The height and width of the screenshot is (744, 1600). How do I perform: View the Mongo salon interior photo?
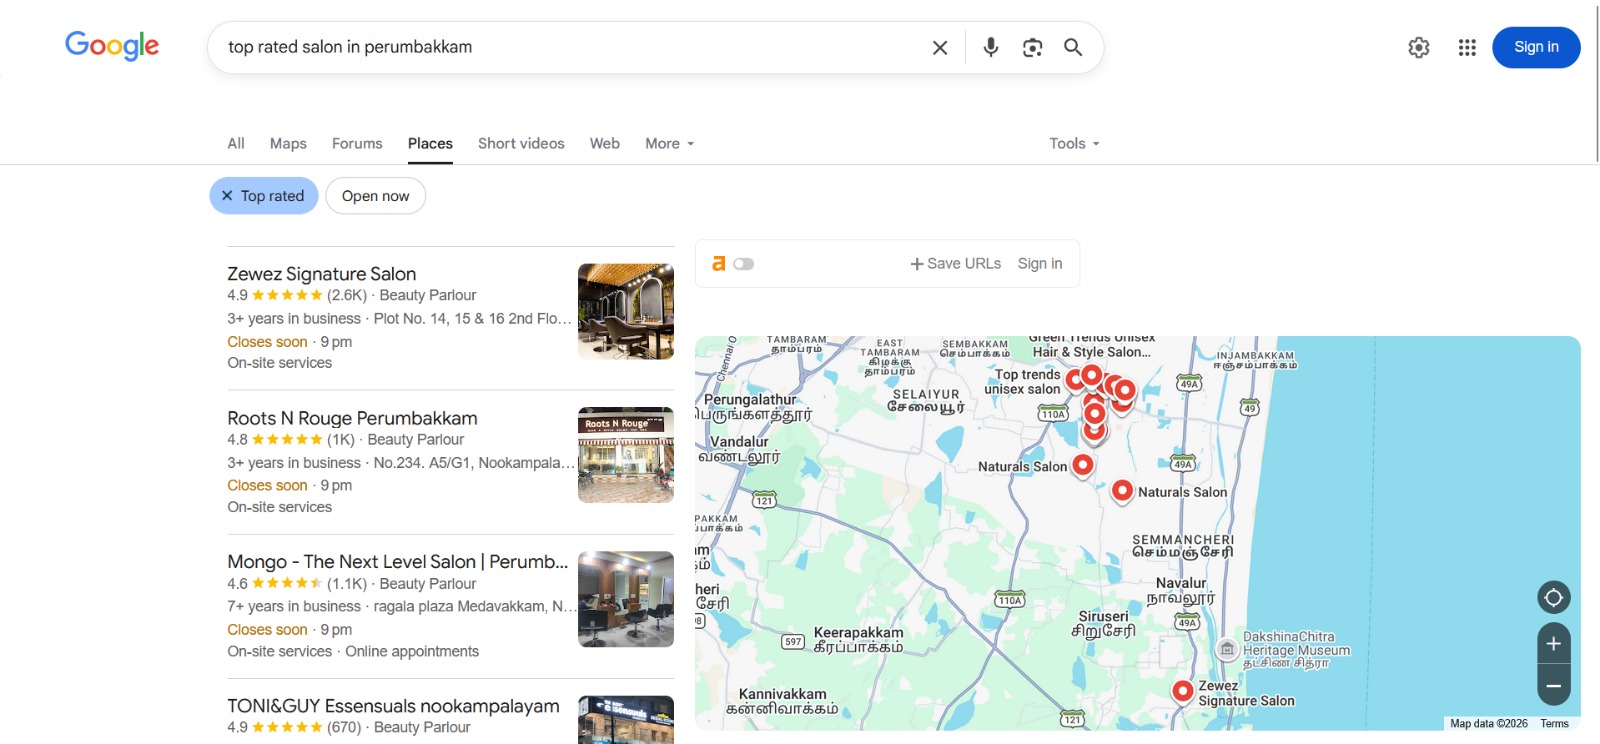pyautogui.click(x=626, y=599)
